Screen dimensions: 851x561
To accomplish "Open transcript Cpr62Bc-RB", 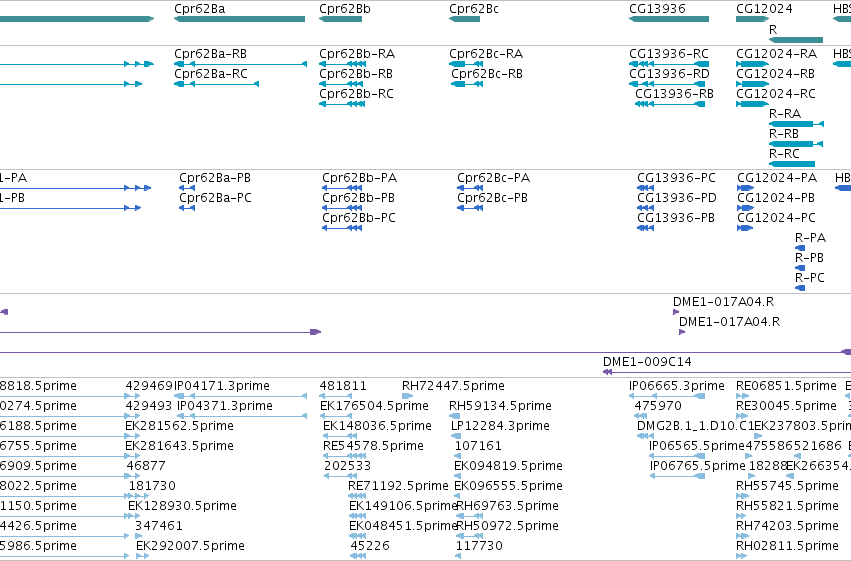I will 487,74.
